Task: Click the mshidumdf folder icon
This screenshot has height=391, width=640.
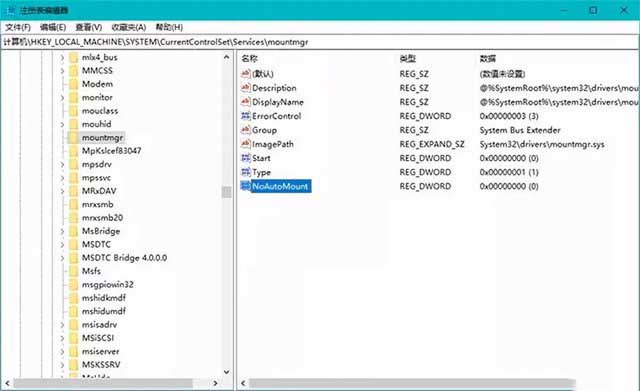Action: [73, 311]
